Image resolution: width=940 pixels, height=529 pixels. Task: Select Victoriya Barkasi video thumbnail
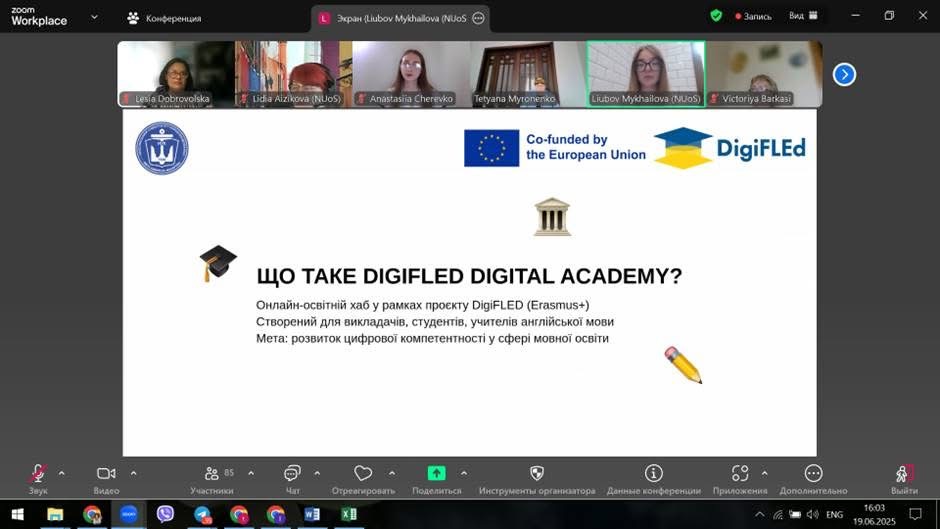point(764,74)
